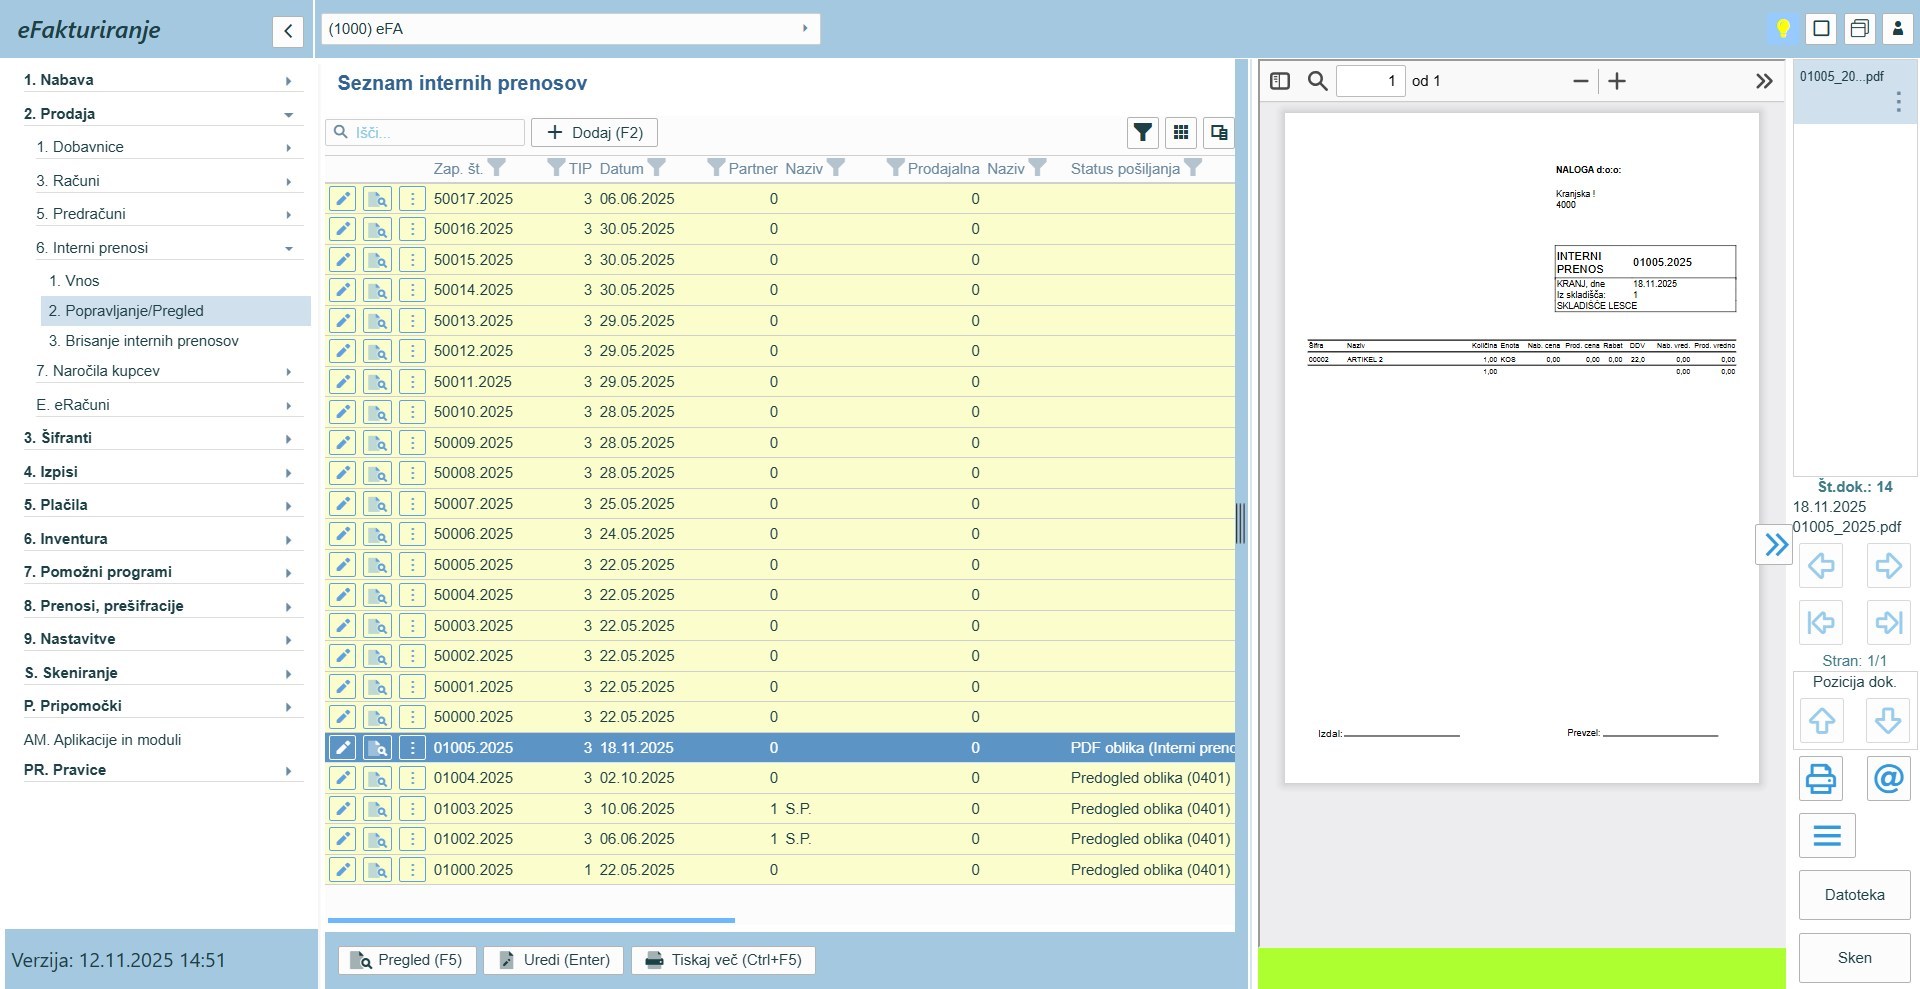
Task: Select 1. Vnos under Interni prenosi
Action: (74, 281)
